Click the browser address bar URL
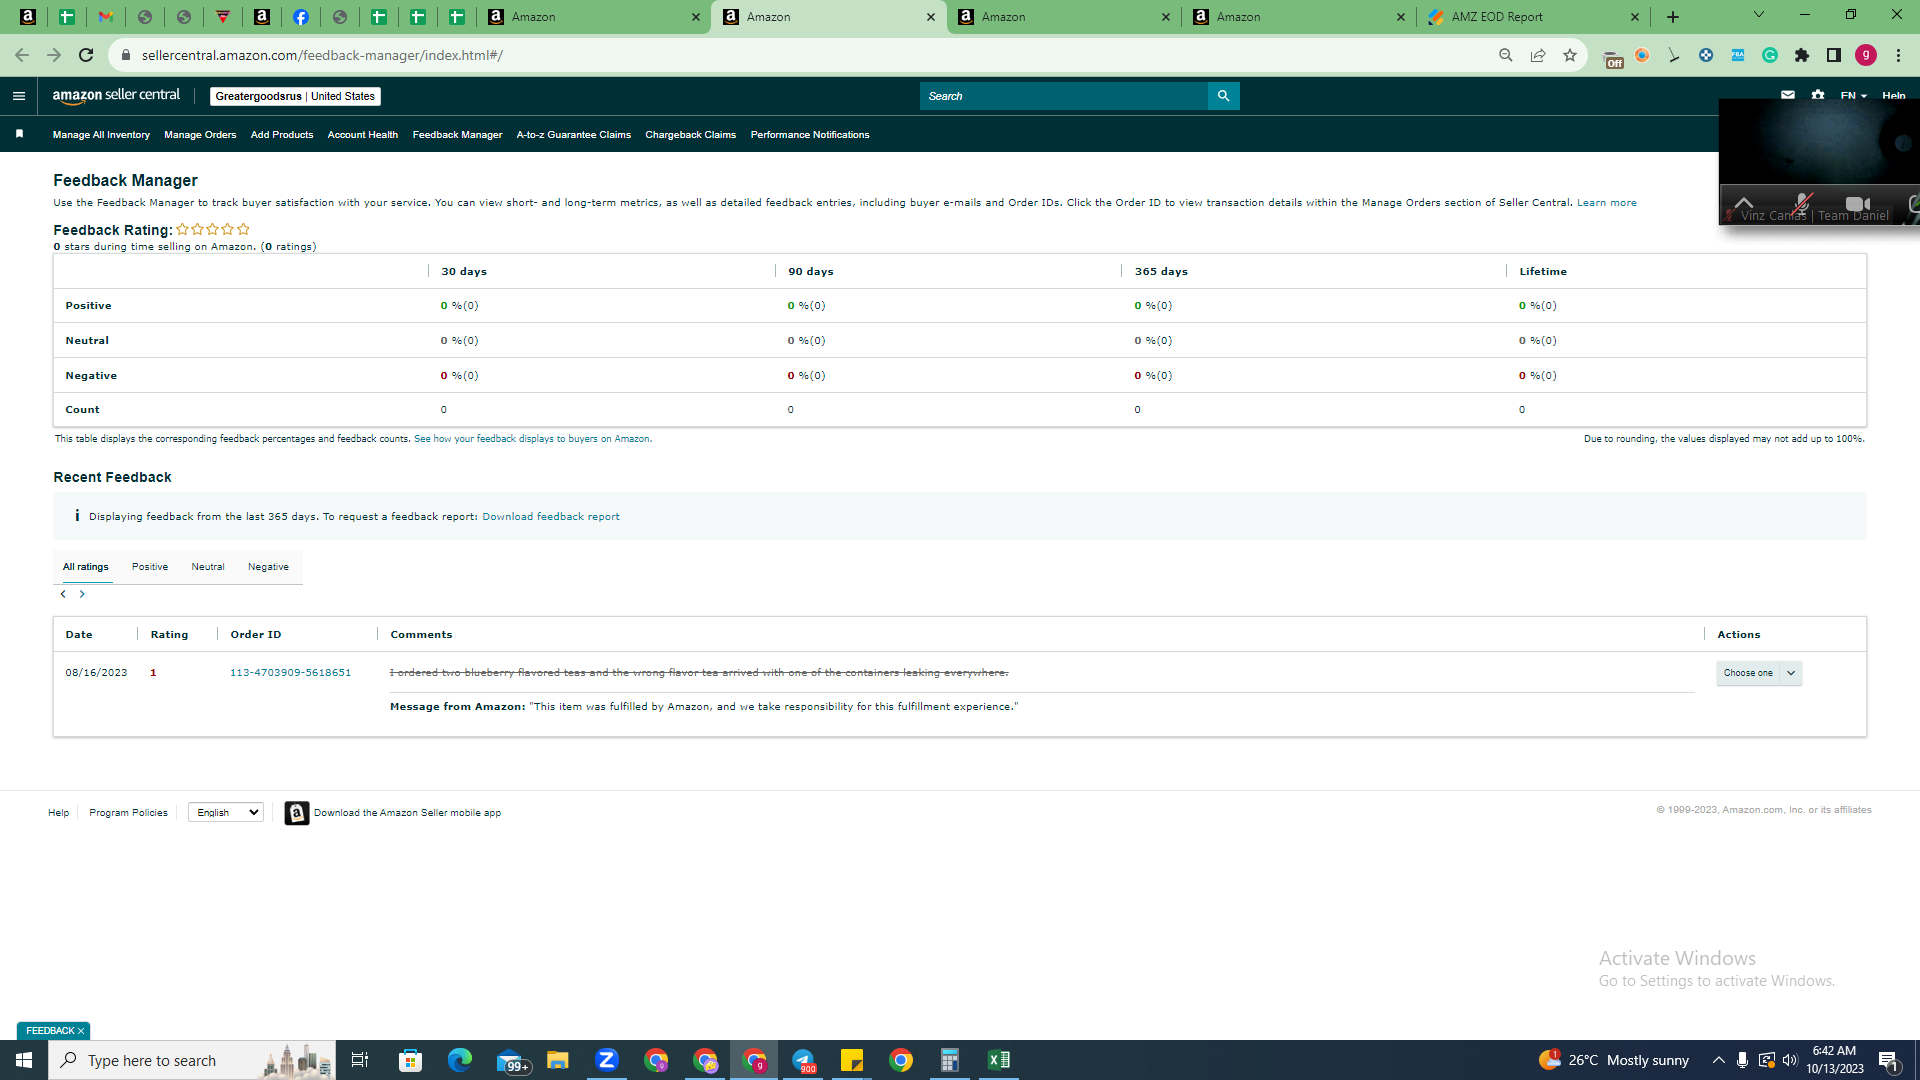This screenshot has height=1080, width=1920. [322, 55]
